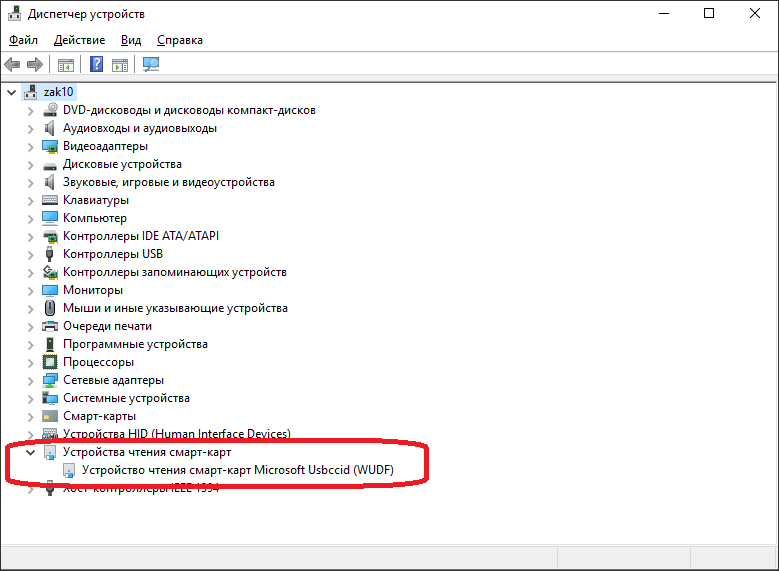Click the Процессоры chip icon
Screen dimensions: 779x571
coord(51,362)
